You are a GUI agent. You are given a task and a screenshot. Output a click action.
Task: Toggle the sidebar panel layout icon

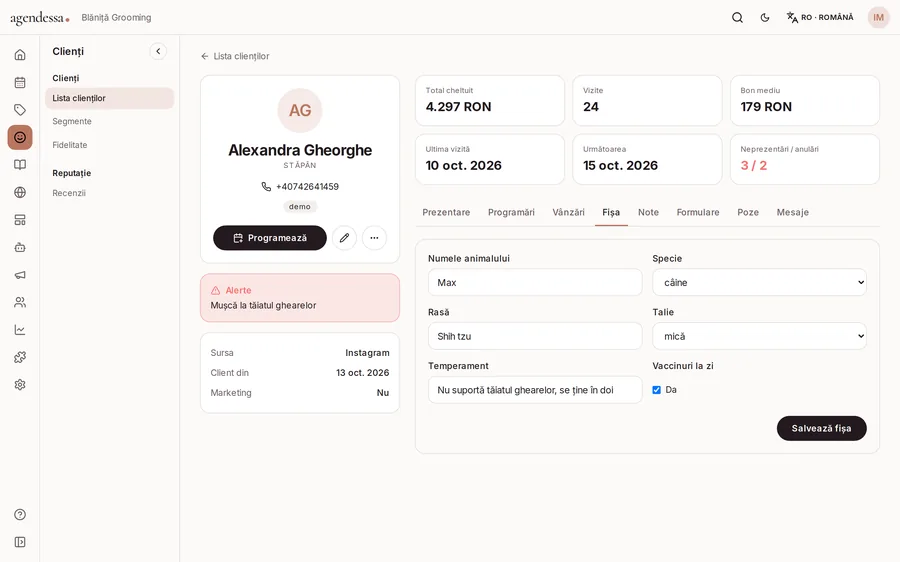pos(20,542)
